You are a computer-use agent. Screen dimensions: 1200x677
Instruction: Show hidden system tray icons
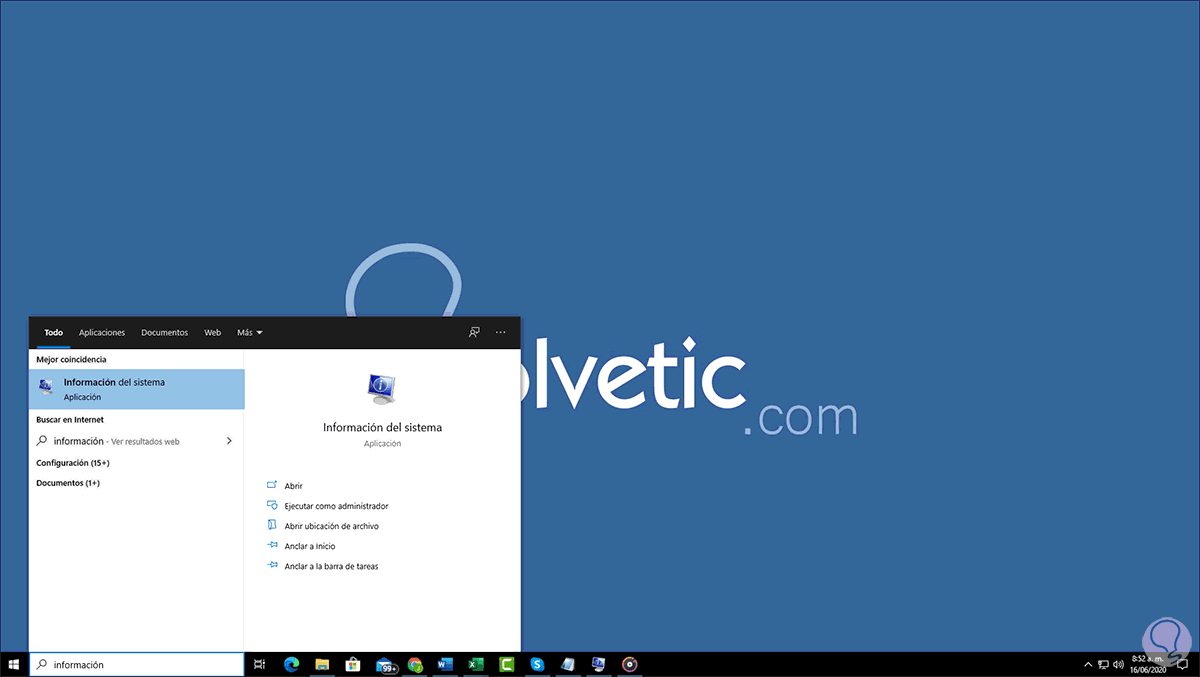tap(1088, 664)
